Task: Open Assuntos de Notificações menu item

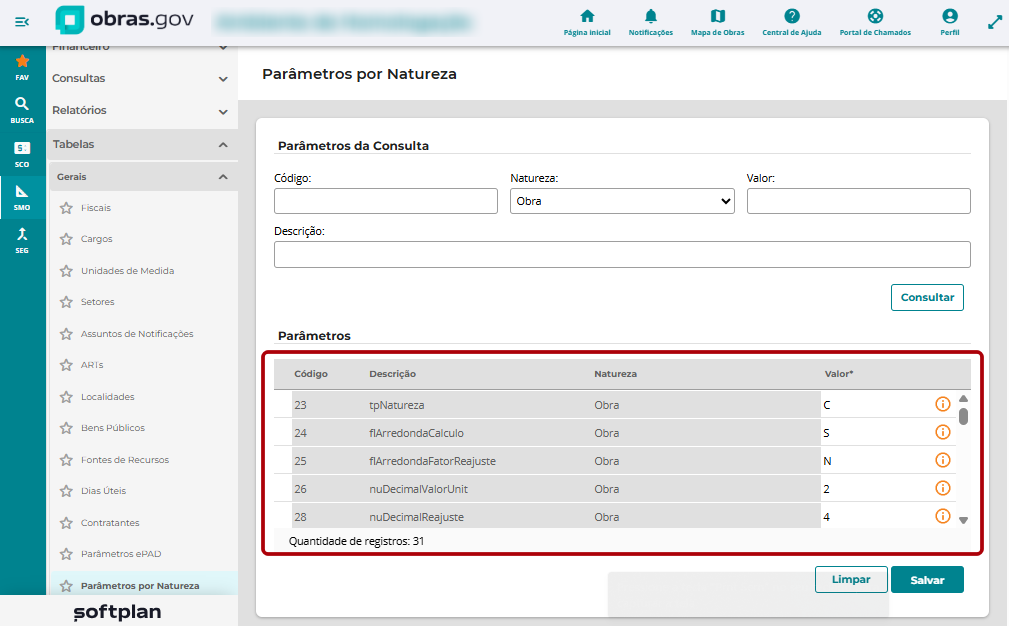Action: pyautogui.click(x=137, y=334)
